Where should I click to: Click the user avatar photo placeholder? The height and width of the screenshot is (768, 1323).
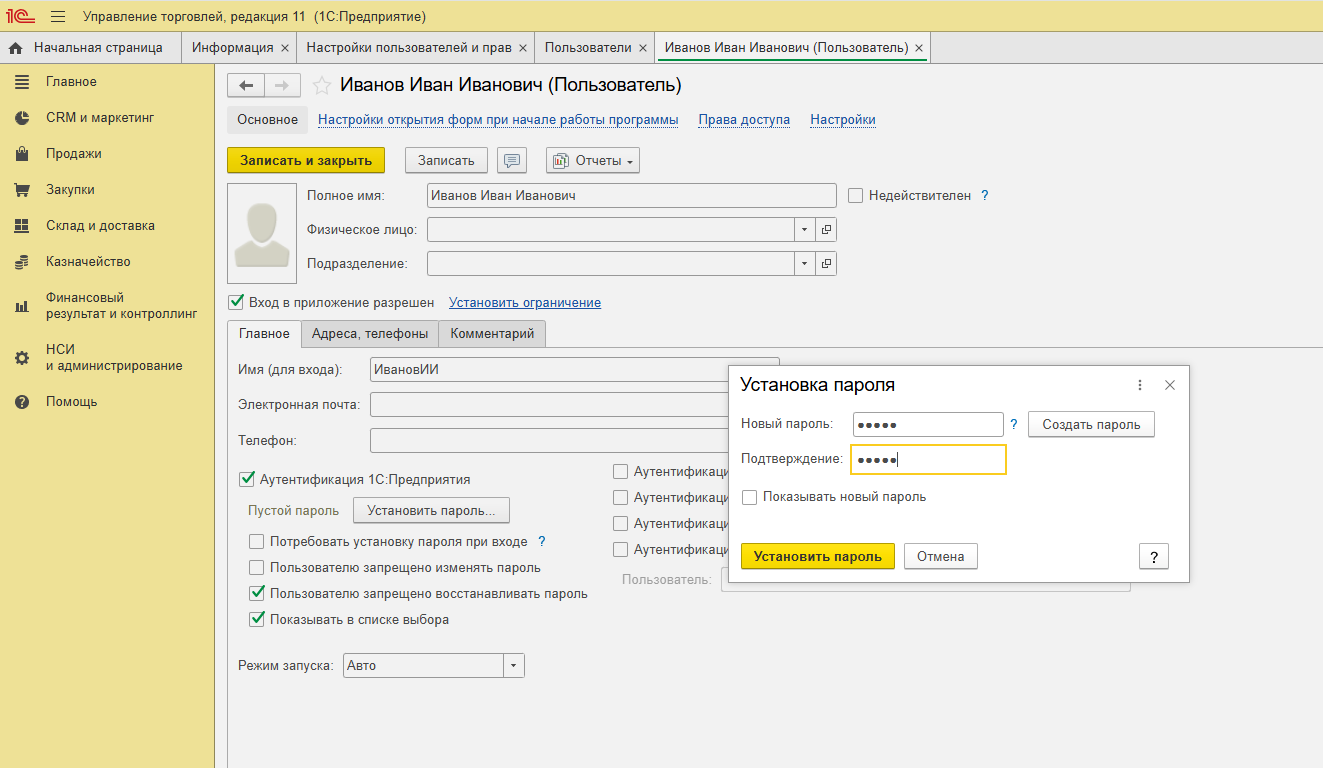click(262, 232)
